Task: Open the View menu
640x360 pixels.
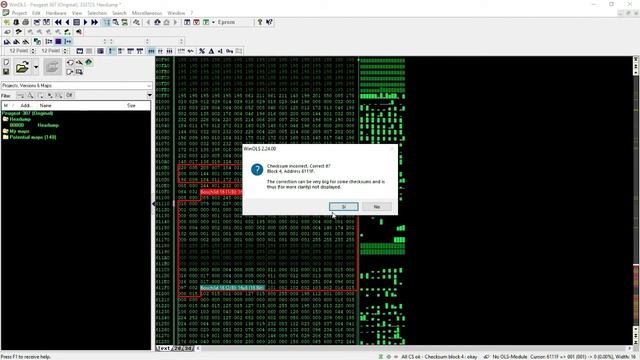Action: pos(77,13)
